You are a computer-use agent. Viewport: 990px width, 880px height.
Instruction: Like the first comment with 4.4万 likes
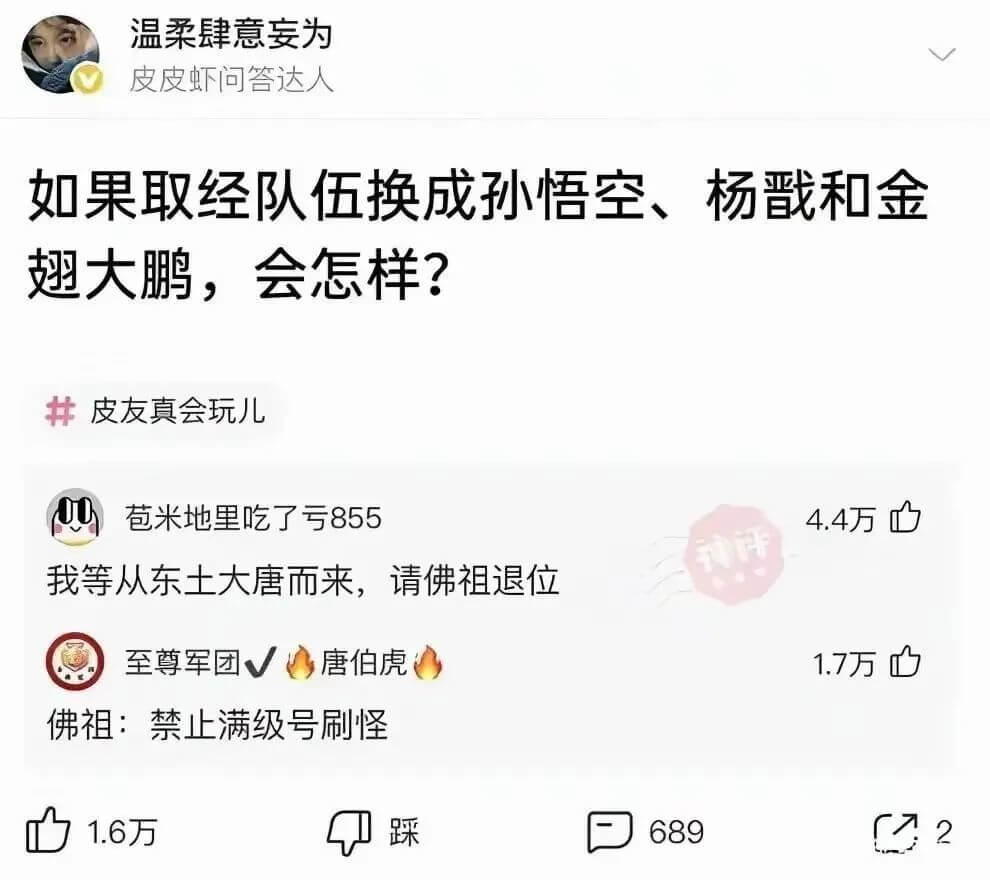coord(905,518)
